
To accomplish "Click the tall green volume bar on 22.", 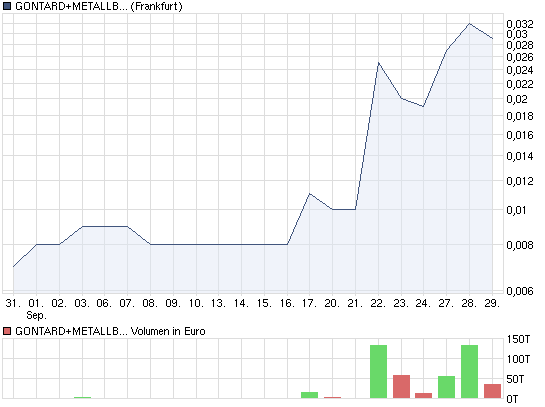I will pos(379,372).
